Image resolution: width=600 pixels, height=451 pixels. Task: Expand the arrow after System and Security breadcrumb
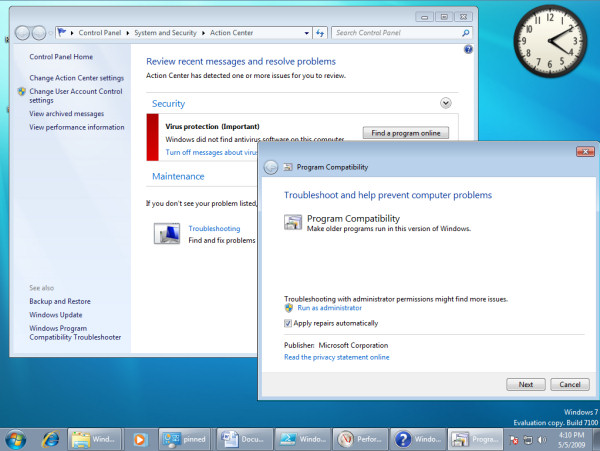pos(203,33)
